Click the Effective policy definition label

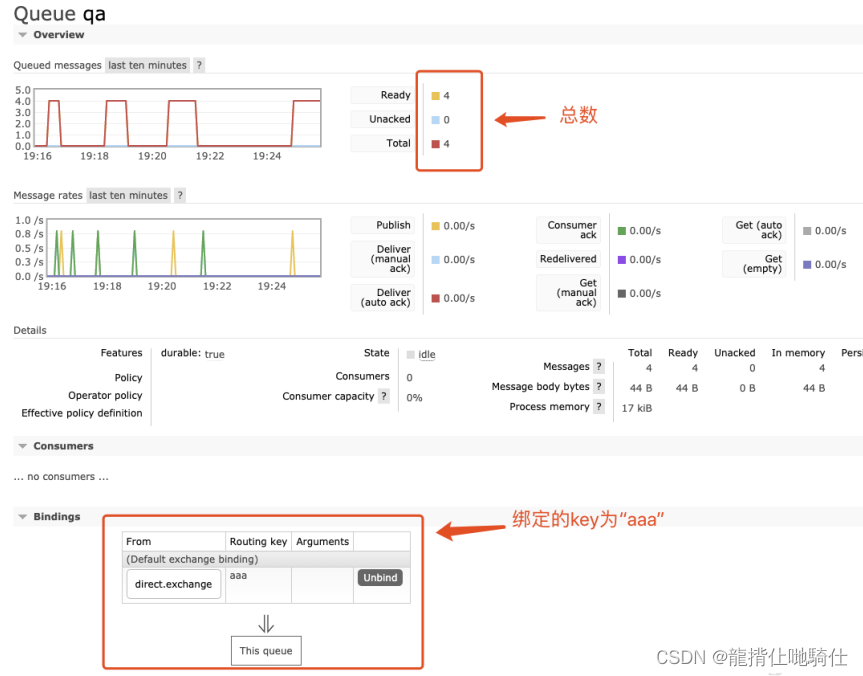pyautogui.click(x=81, y=413)
